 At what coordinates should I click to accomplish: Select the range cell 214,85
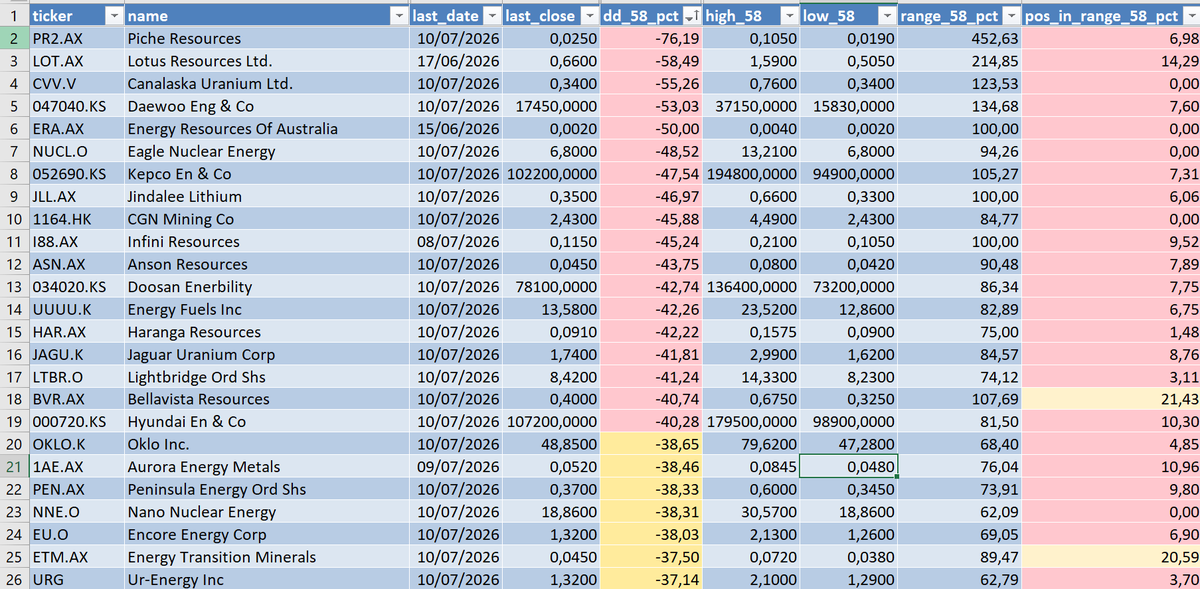tap(960, 61)
